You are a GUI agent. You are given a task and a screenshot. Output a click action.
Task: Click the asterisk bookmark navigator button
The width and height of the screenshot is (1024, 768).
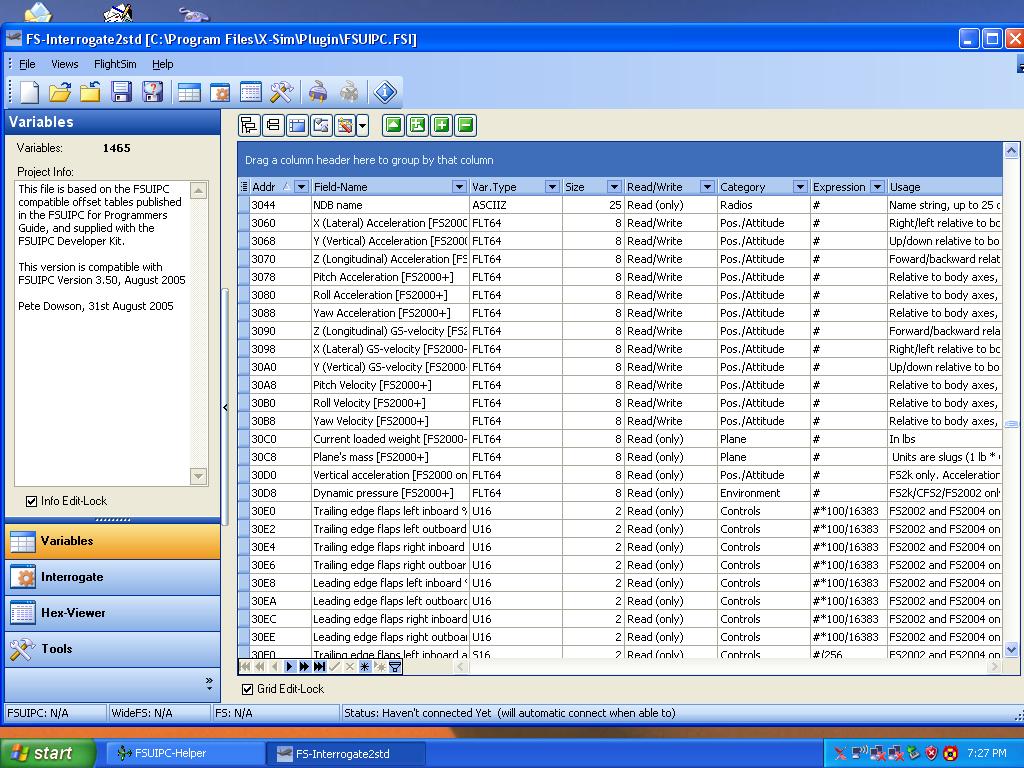364,667
